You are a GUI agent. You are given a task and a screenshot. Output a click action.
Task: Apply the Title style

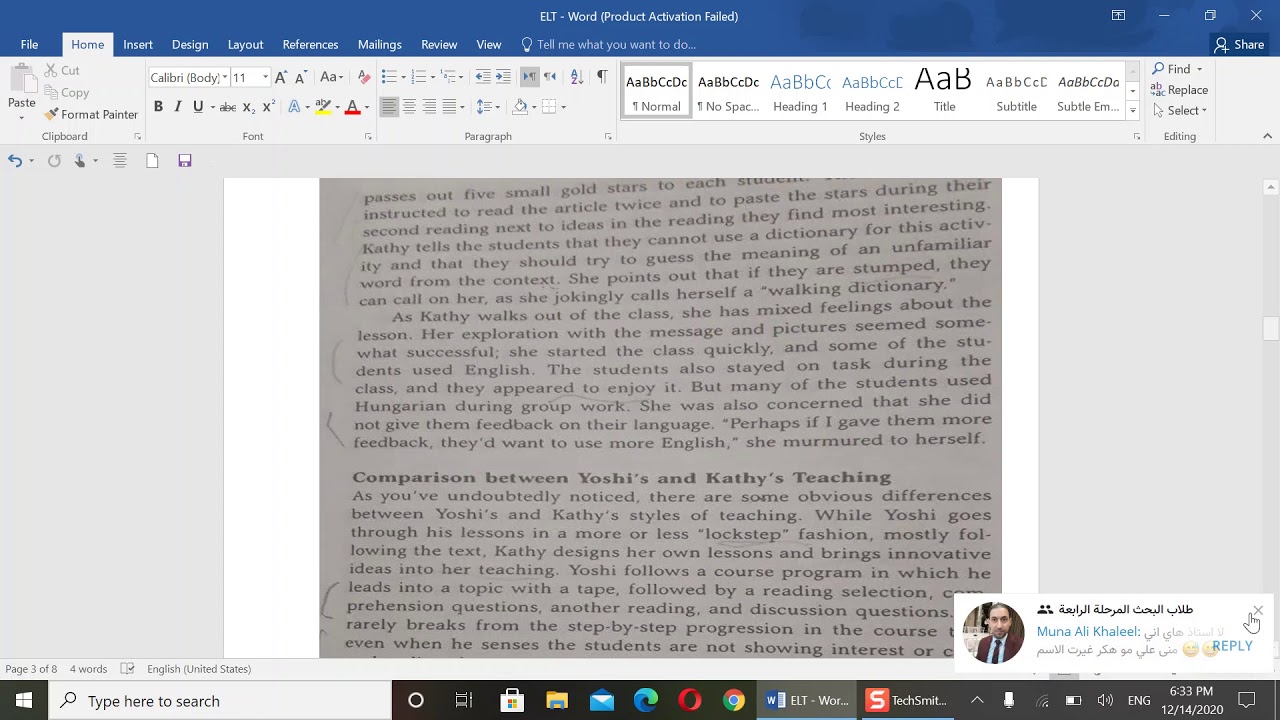pyautogui.click(x=944, y=91)
